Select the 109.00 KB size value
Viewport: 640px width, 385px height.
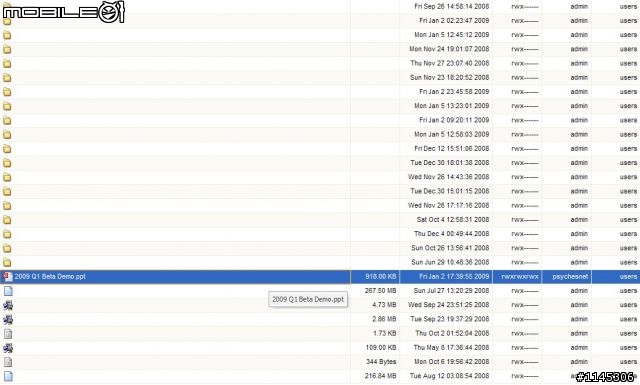click(x=381, y=348)
